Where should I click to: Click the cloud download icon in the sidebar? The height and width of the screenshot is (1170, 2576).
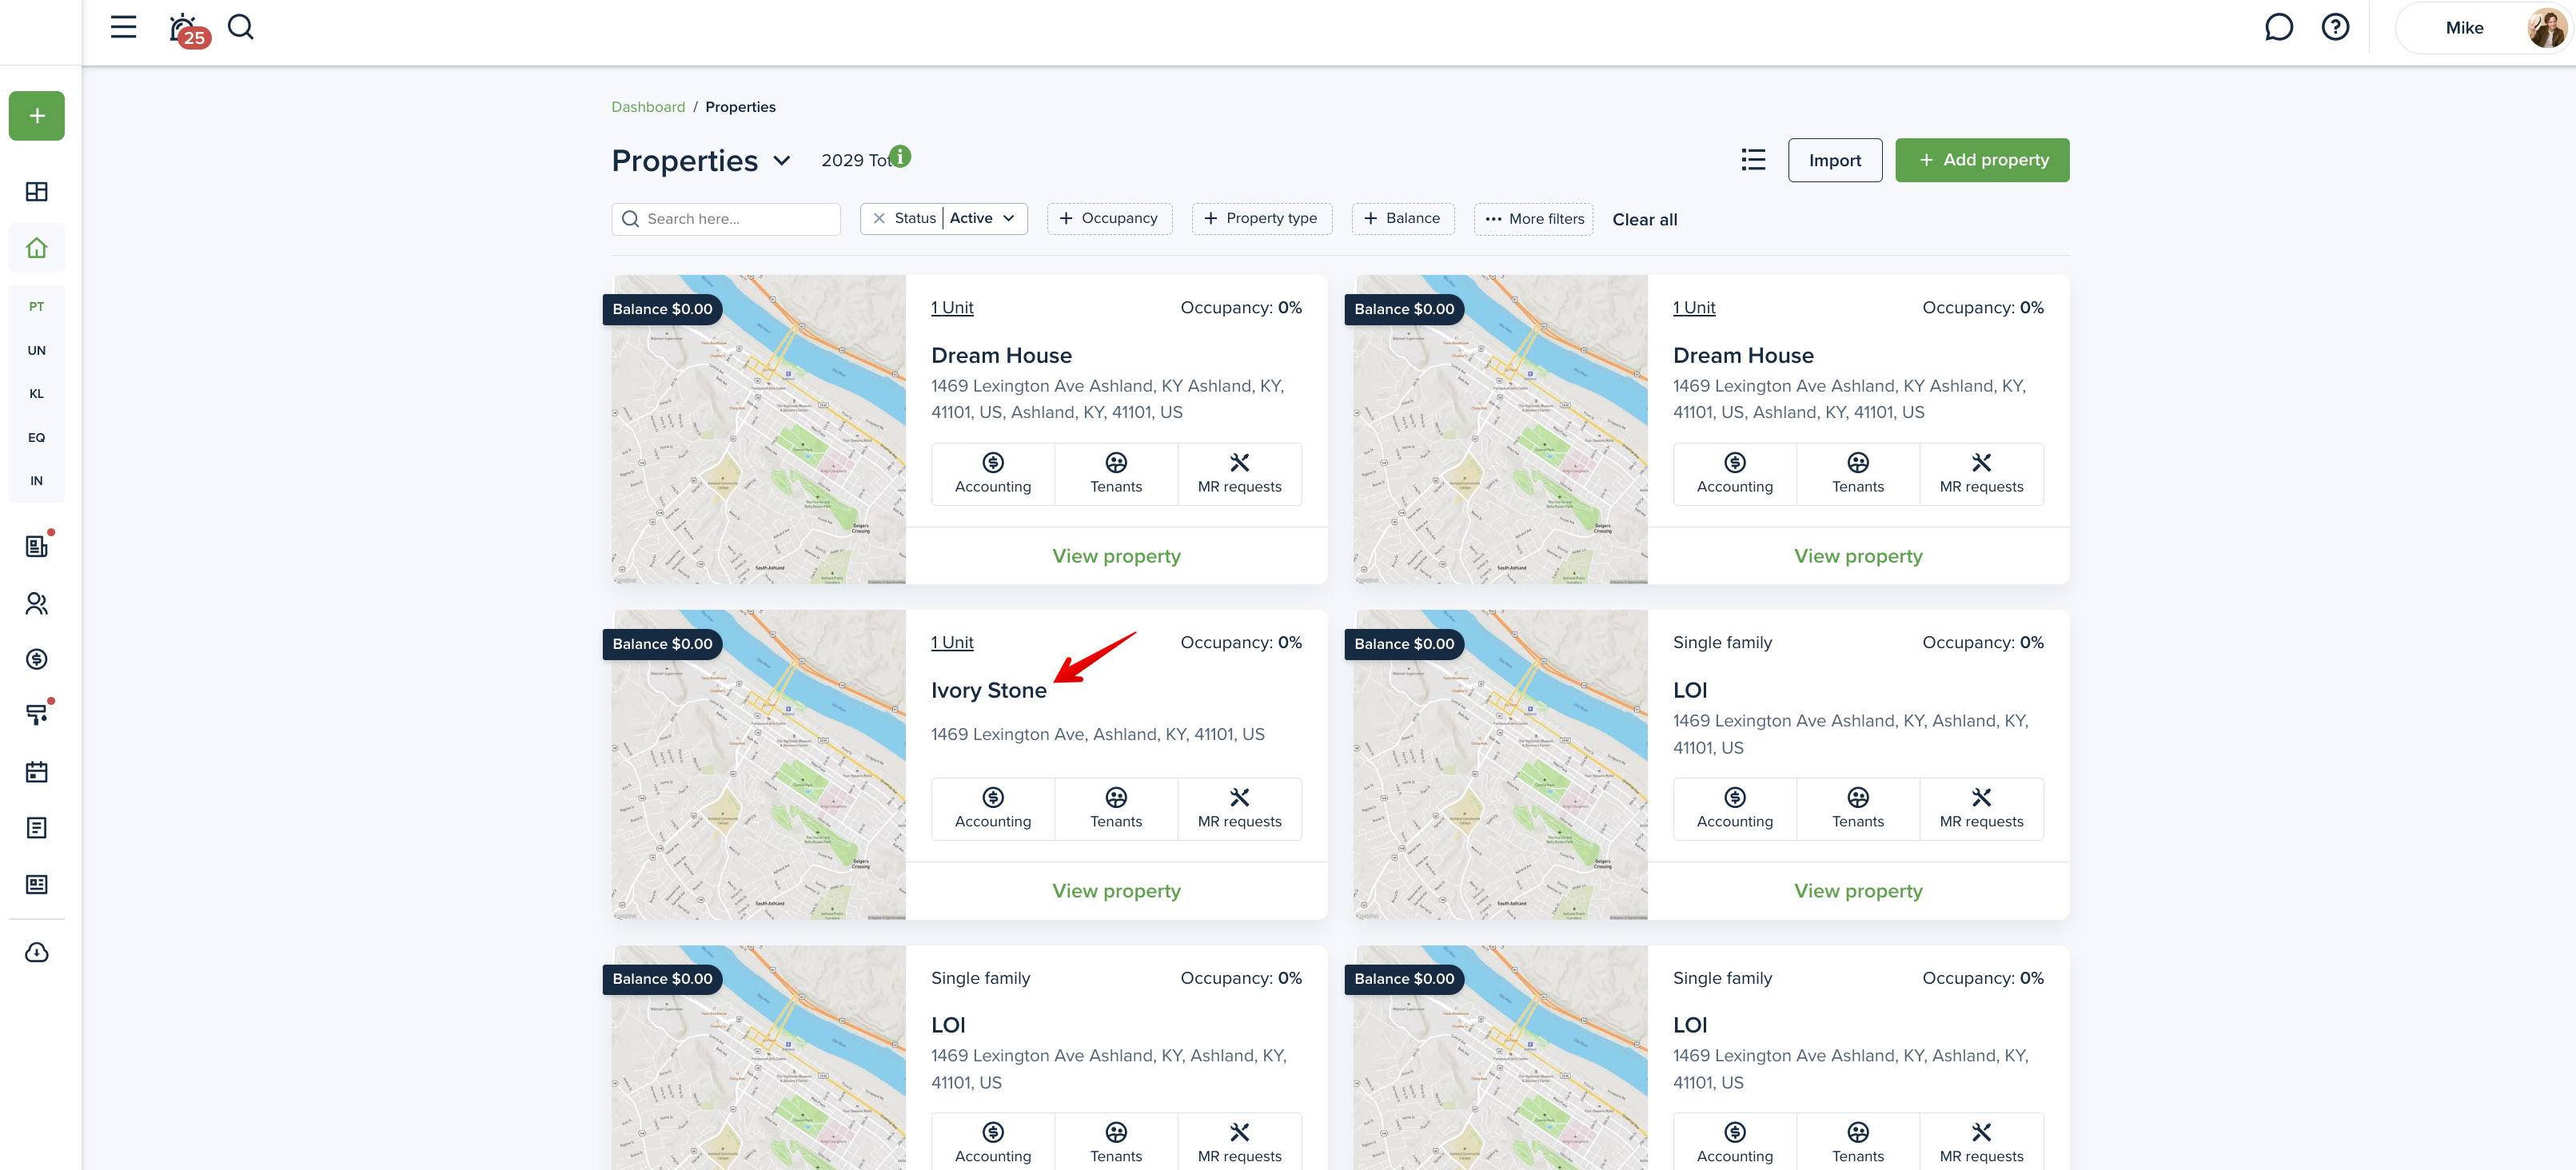click(37, 952)
